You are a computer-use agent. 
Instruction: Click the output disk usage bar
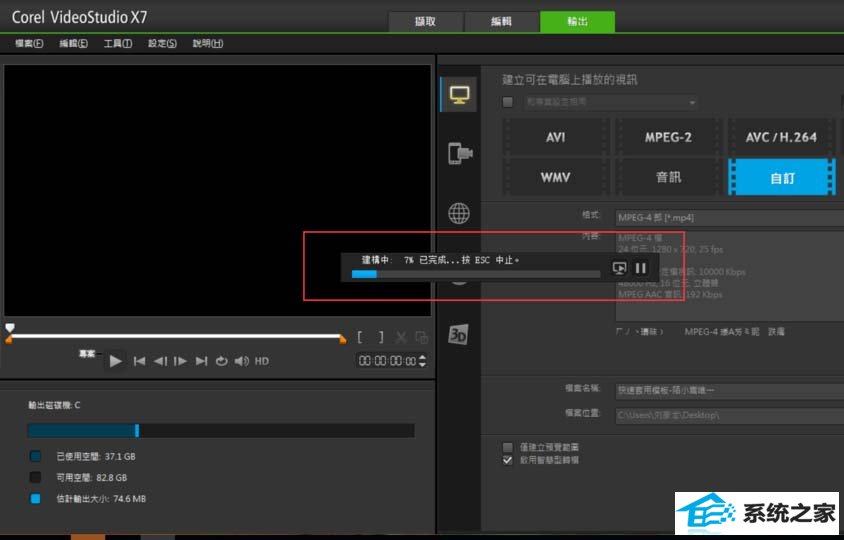pos(221,430)
